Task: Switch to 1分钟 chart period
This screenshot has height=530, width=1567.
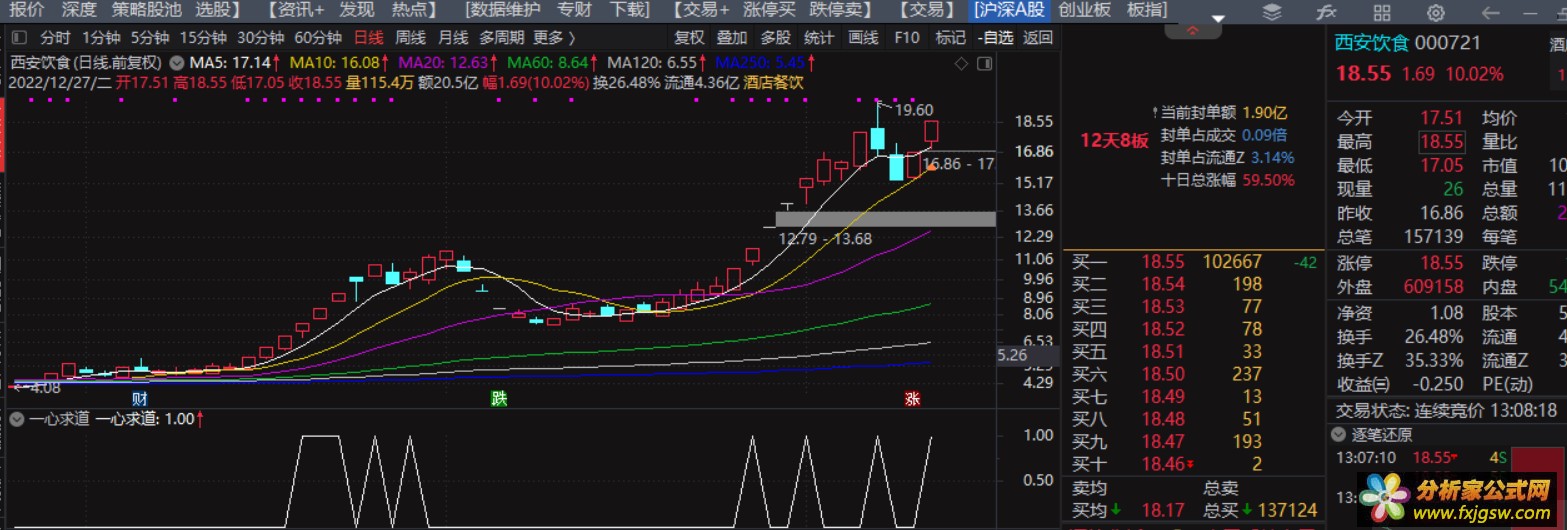Action: point(101,38)
